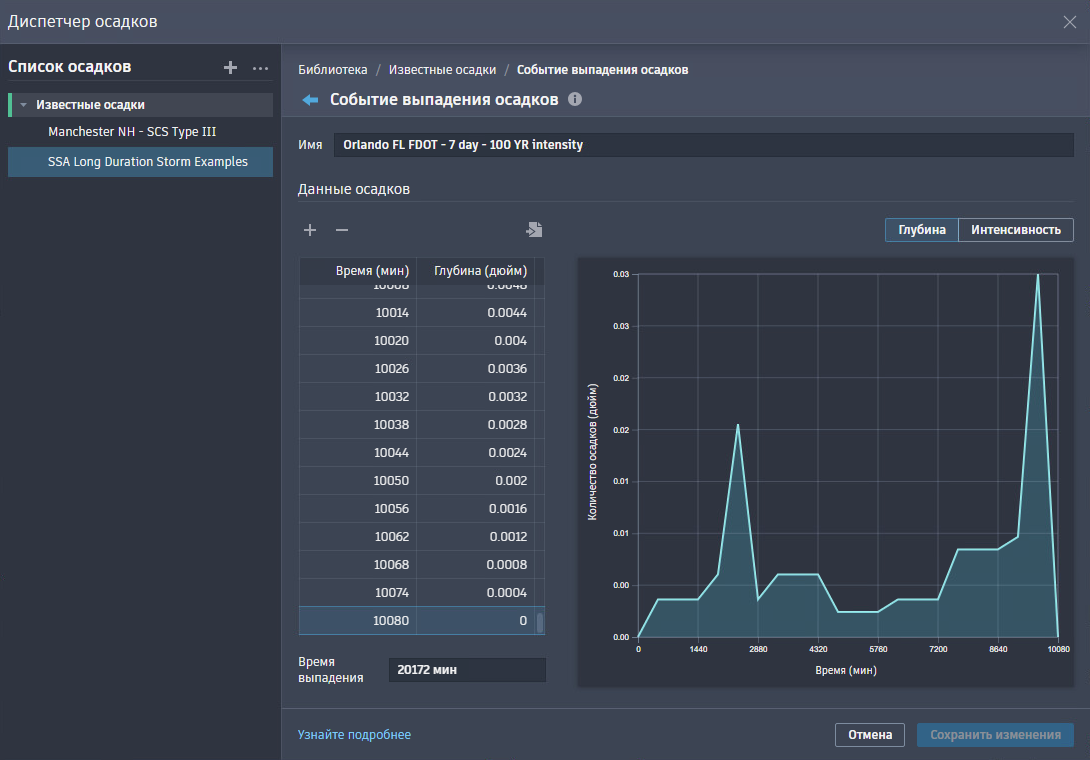
Task: Edit the Имя storm name field
Action: point(703,145)
